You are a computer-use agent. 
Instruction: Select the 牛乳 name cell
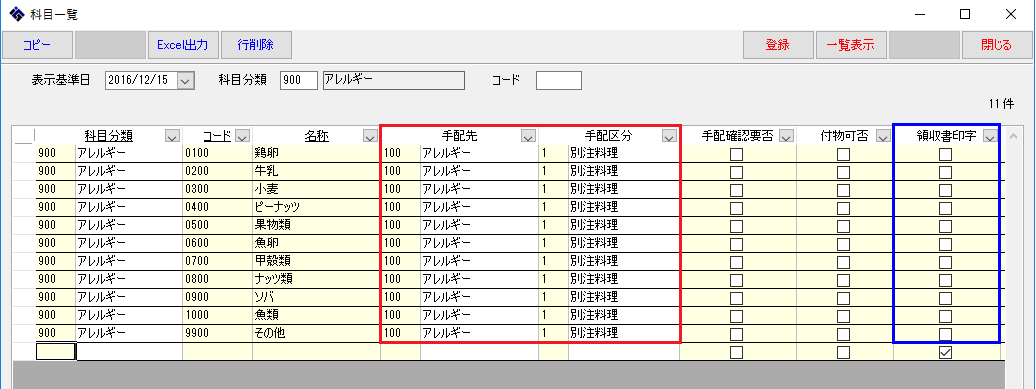coord(316,171)
